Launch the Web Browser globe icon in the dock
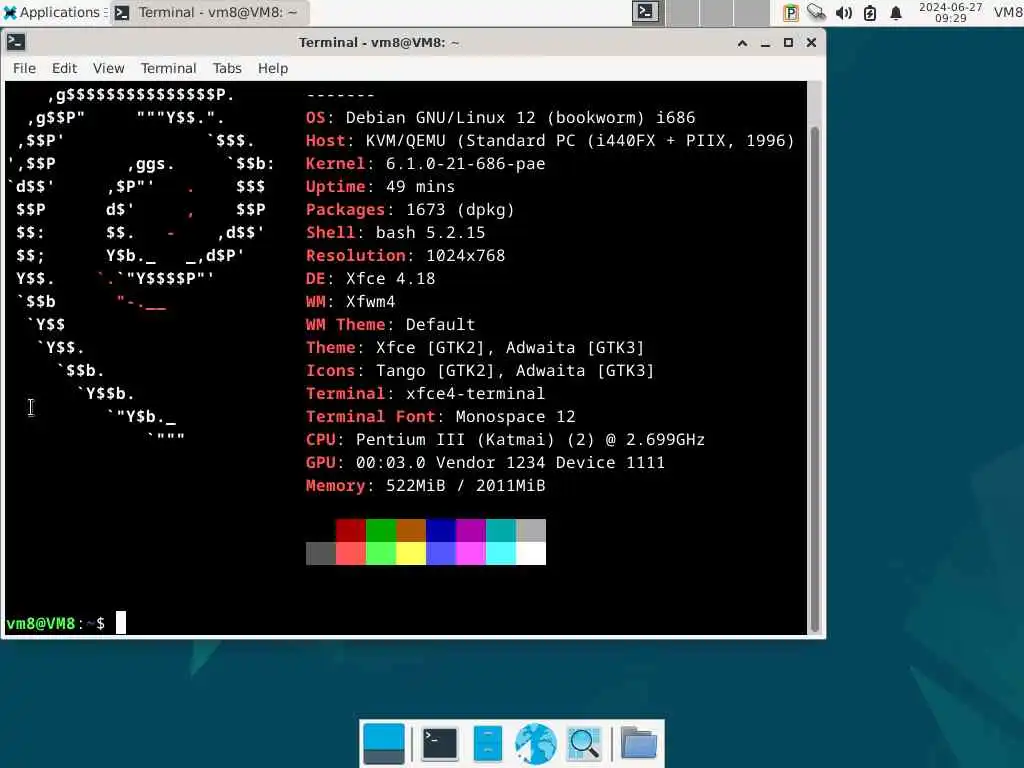 point(536,743)
